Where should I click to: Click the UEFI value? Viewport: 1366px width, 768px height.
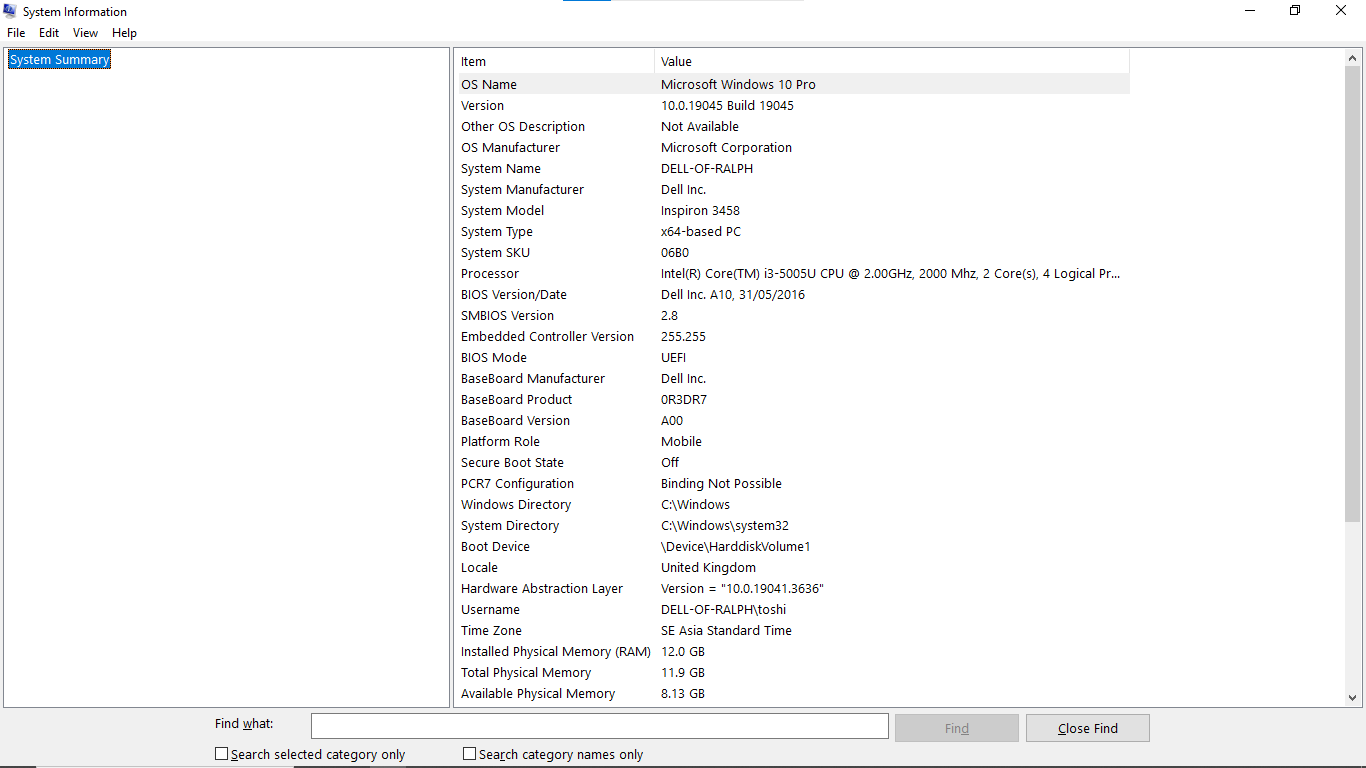[x=673, y=358]
